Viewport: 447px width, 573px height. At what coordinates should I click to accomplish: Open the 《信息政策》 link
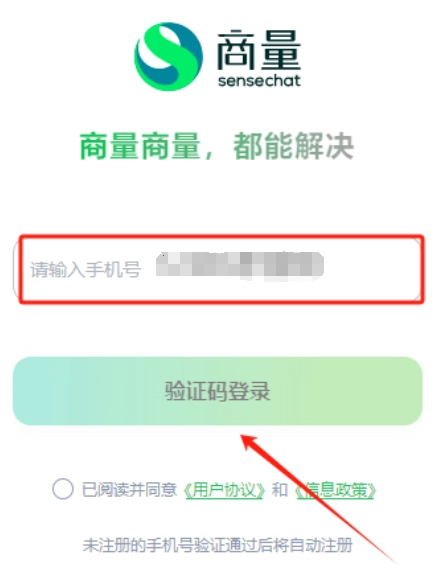[x=335, y=490]
